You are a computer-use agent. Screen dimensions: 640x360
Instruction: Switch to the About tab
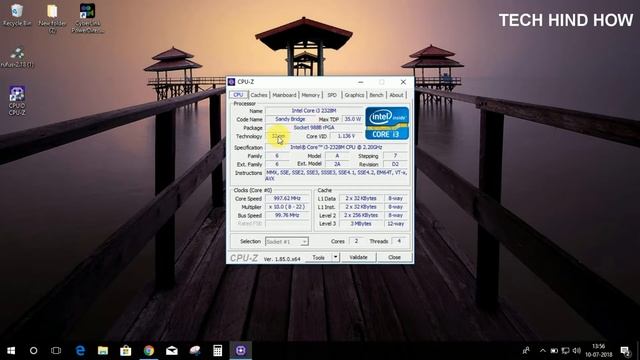[x=396, y=95]
